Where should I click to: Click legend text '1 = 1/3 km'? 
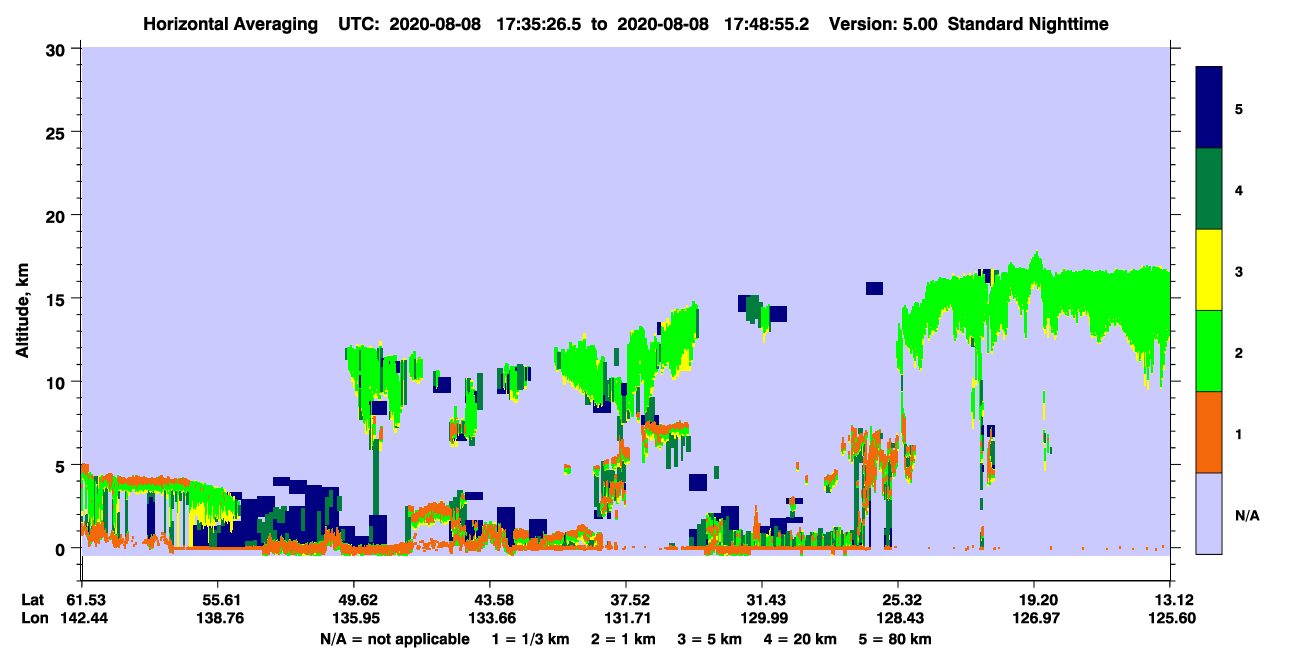pyautogui.click(x=531, y=639)
